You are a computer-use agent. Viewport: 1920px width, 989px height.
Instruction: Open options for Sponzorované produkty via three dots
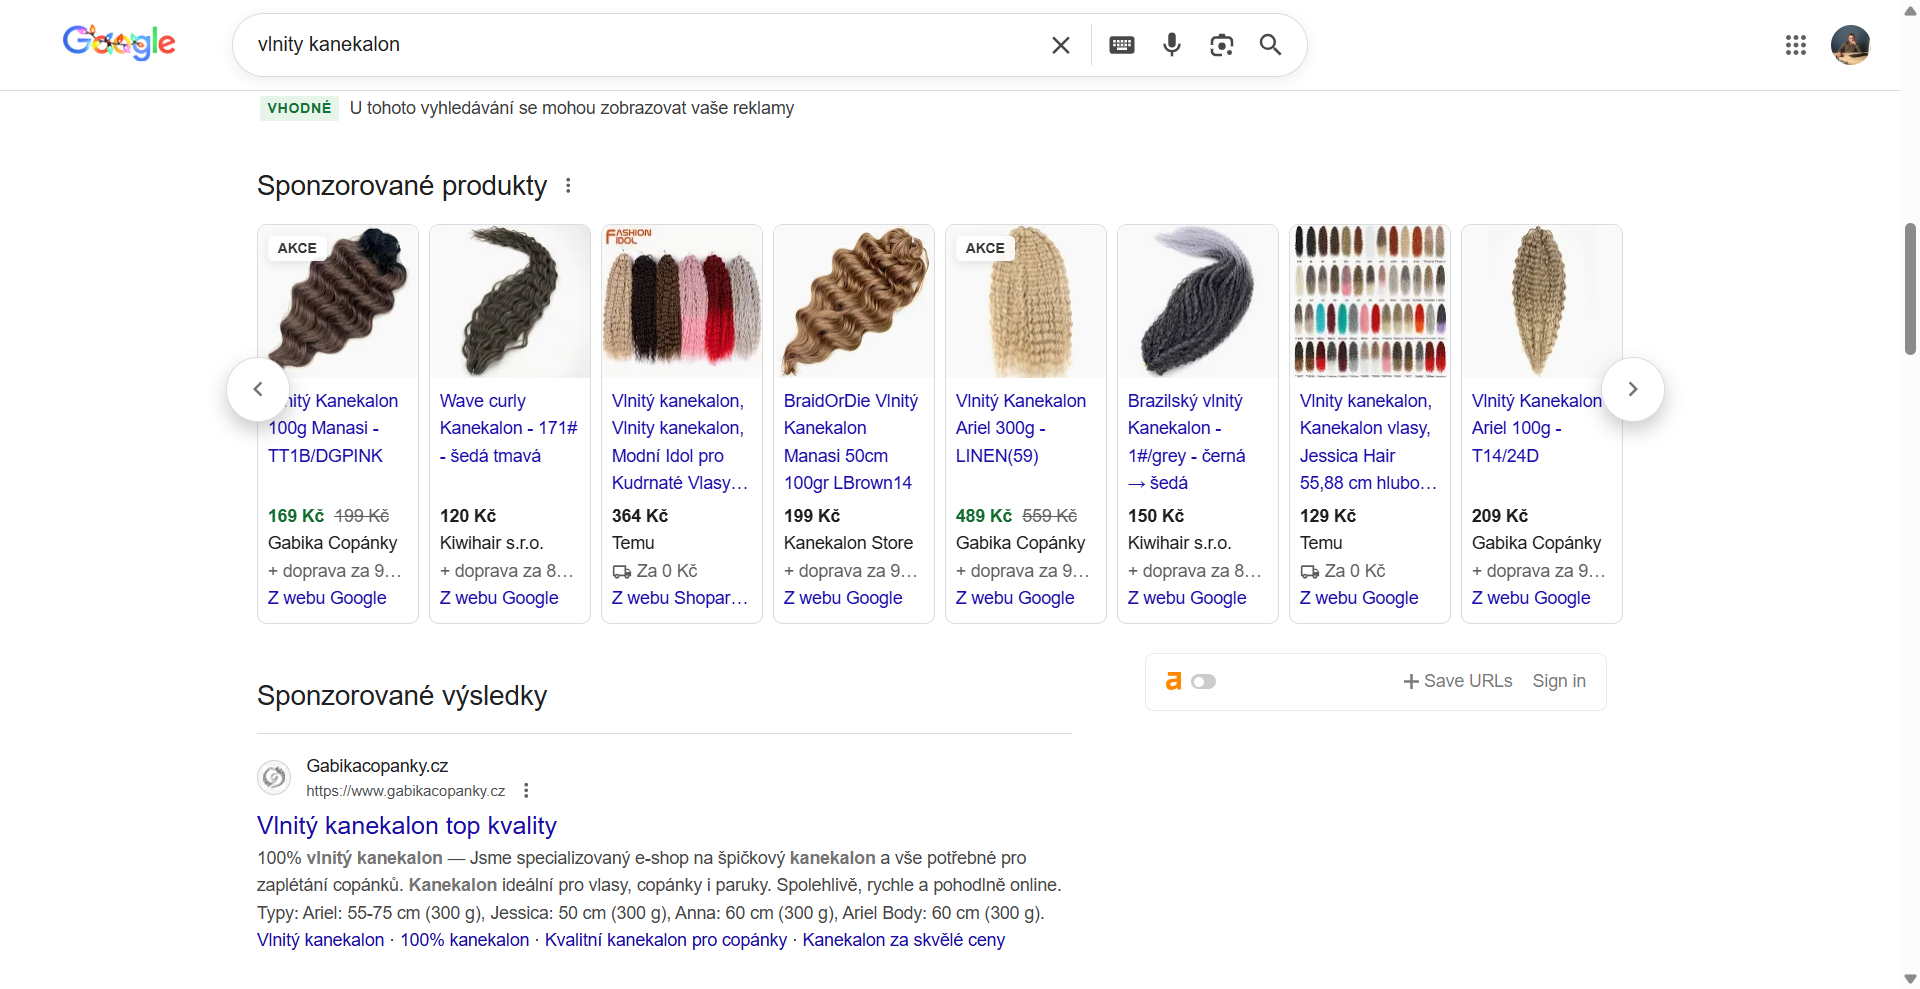click(x=568, y=185)
